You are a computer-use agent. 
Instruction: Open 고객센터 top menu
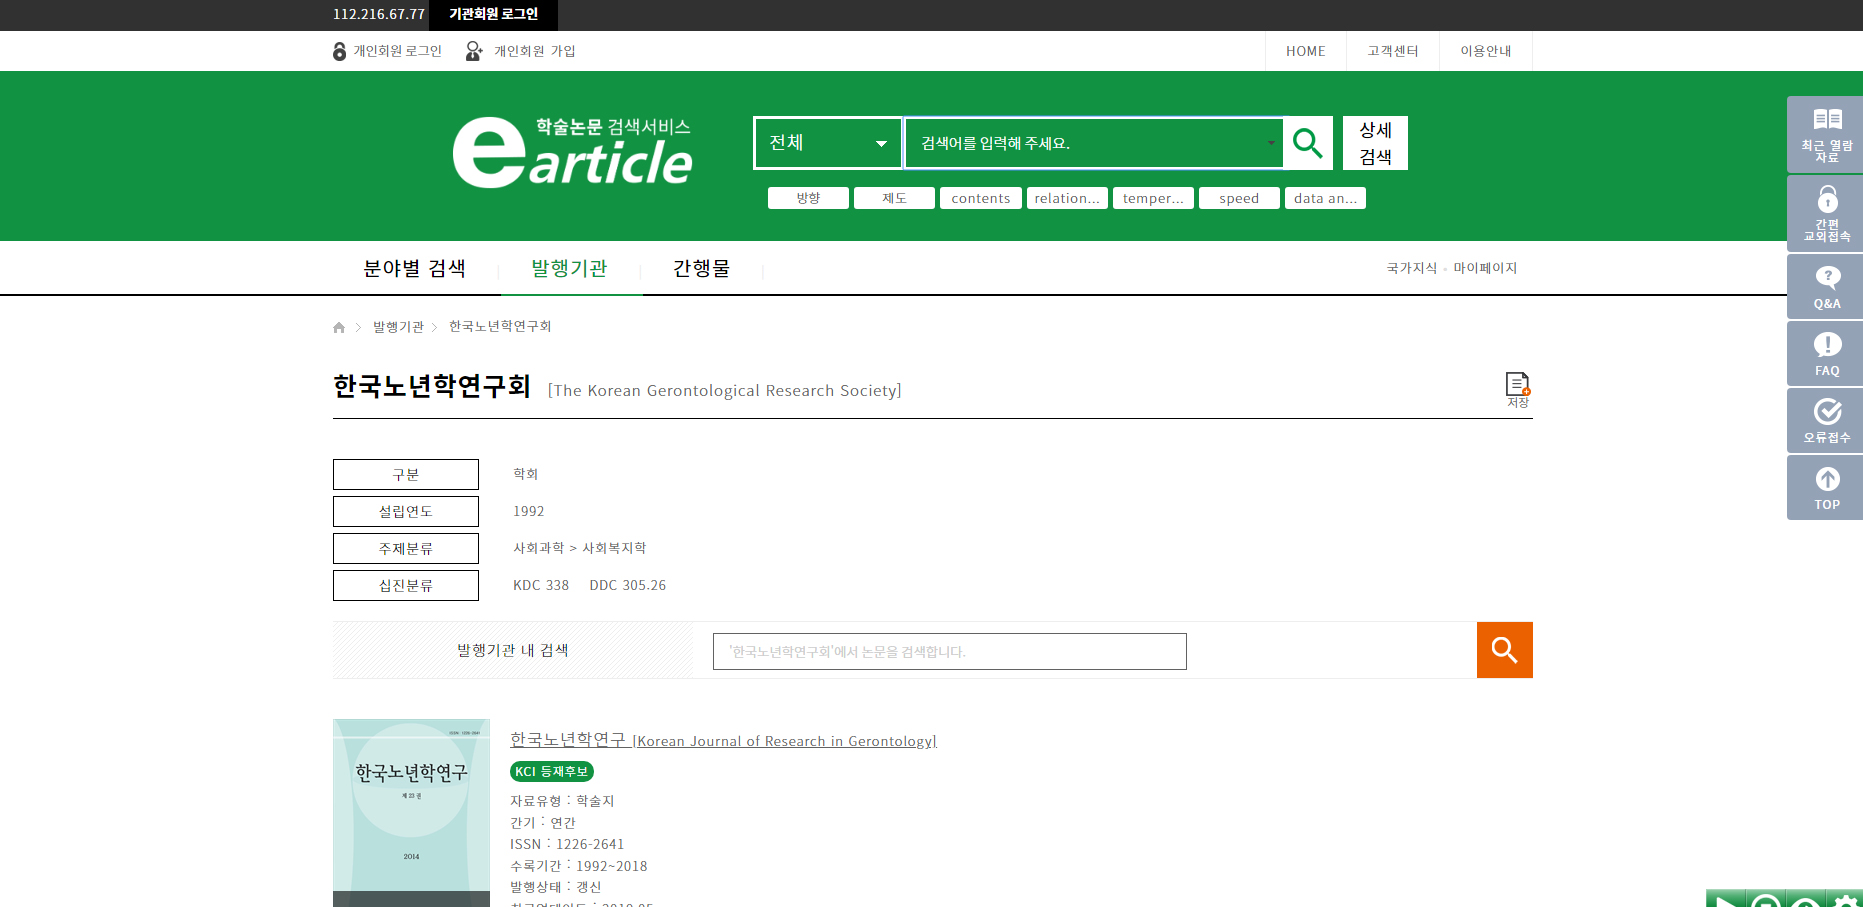pos(1393,51)
